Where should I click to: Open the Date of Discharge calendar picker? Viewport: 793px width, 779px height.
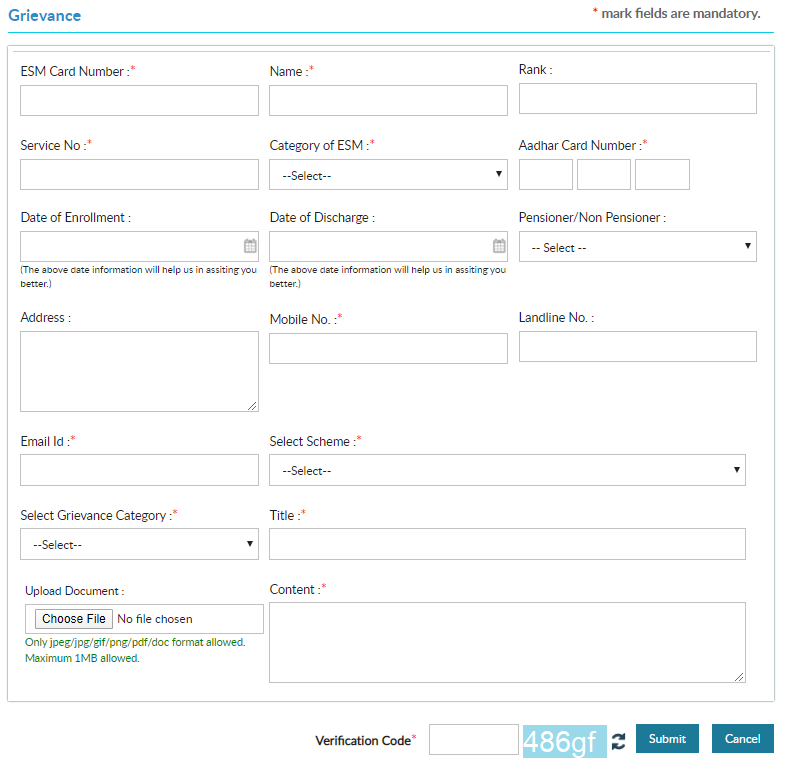click(x=499, y=246)
